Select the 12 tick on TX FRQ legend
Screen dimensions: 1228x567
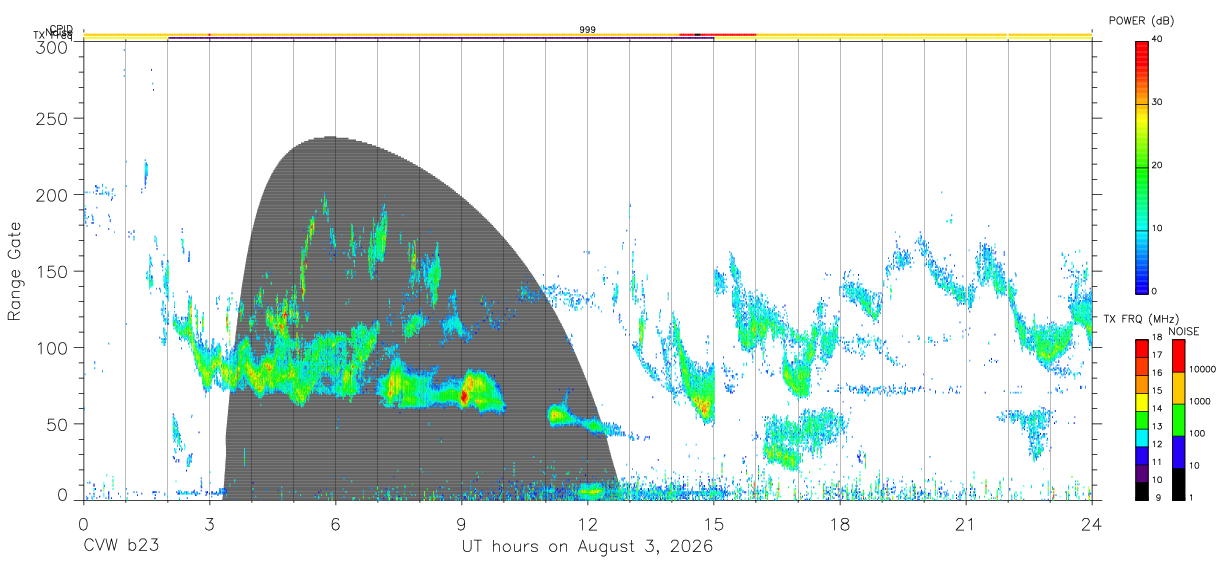point(1157,444)
